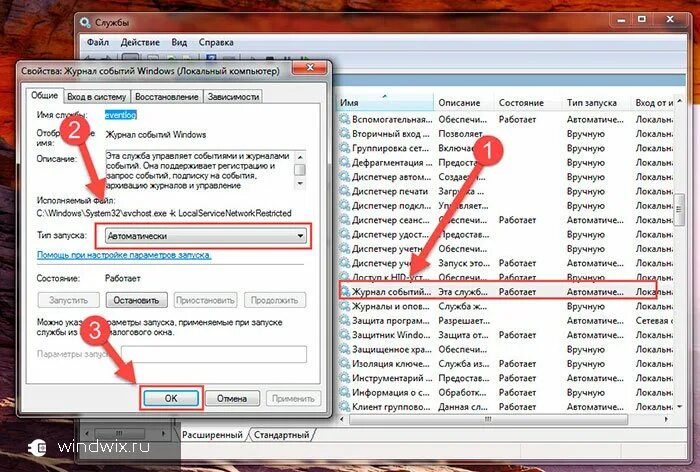Open the Тип запуска dropdown

[206, 236]
